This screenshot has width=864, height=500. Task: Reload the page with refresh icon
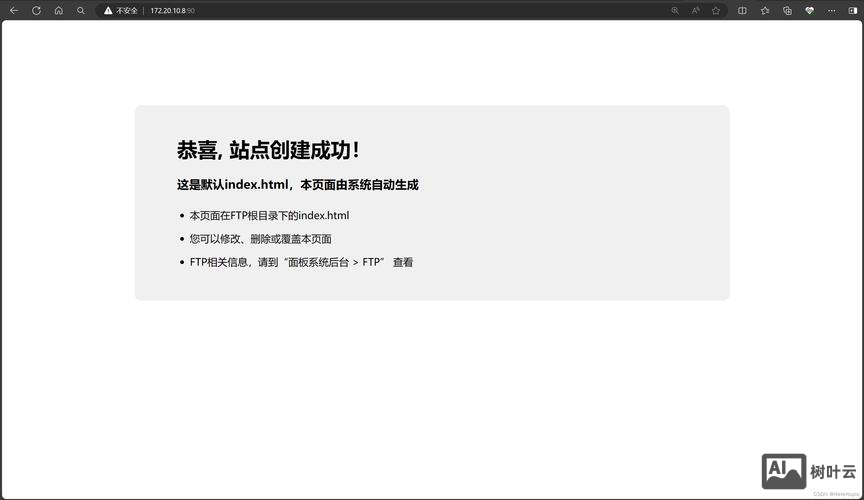[x=36, y=10]
